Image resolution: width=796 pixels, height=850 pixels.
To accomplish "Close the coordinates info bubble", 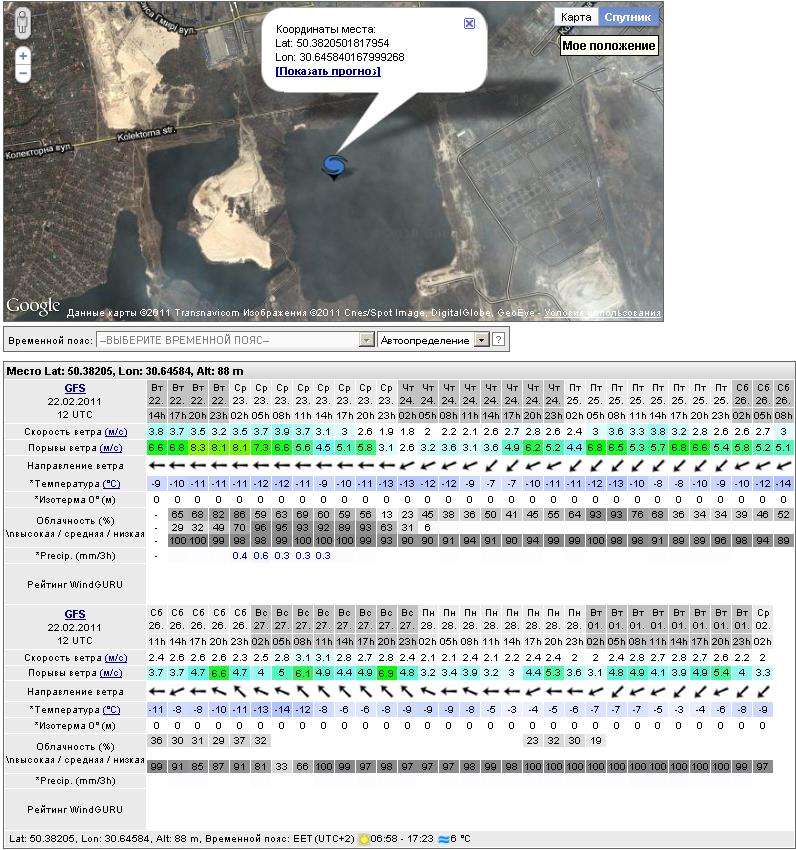I will (x=469, y=24).
